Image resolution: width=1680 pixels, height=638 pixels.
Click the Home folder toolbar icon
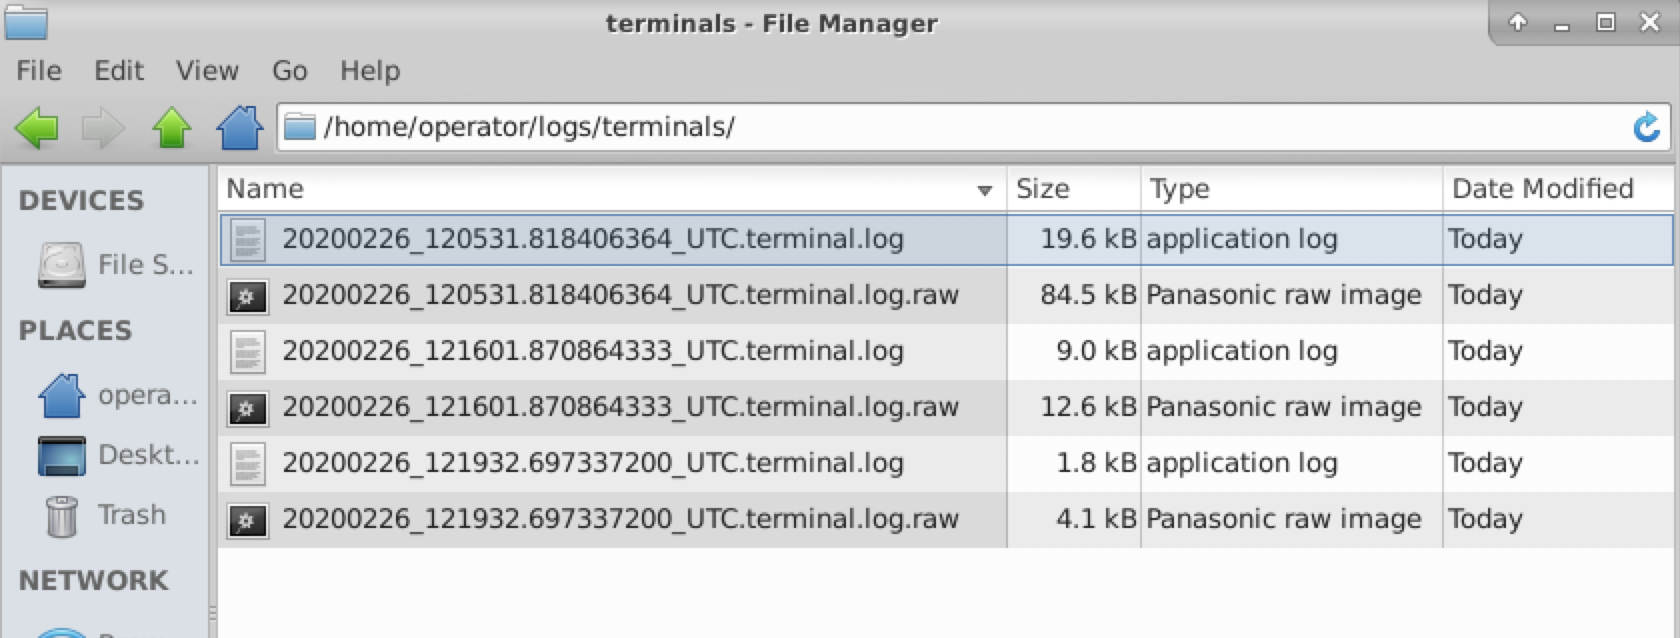[239, 128]
